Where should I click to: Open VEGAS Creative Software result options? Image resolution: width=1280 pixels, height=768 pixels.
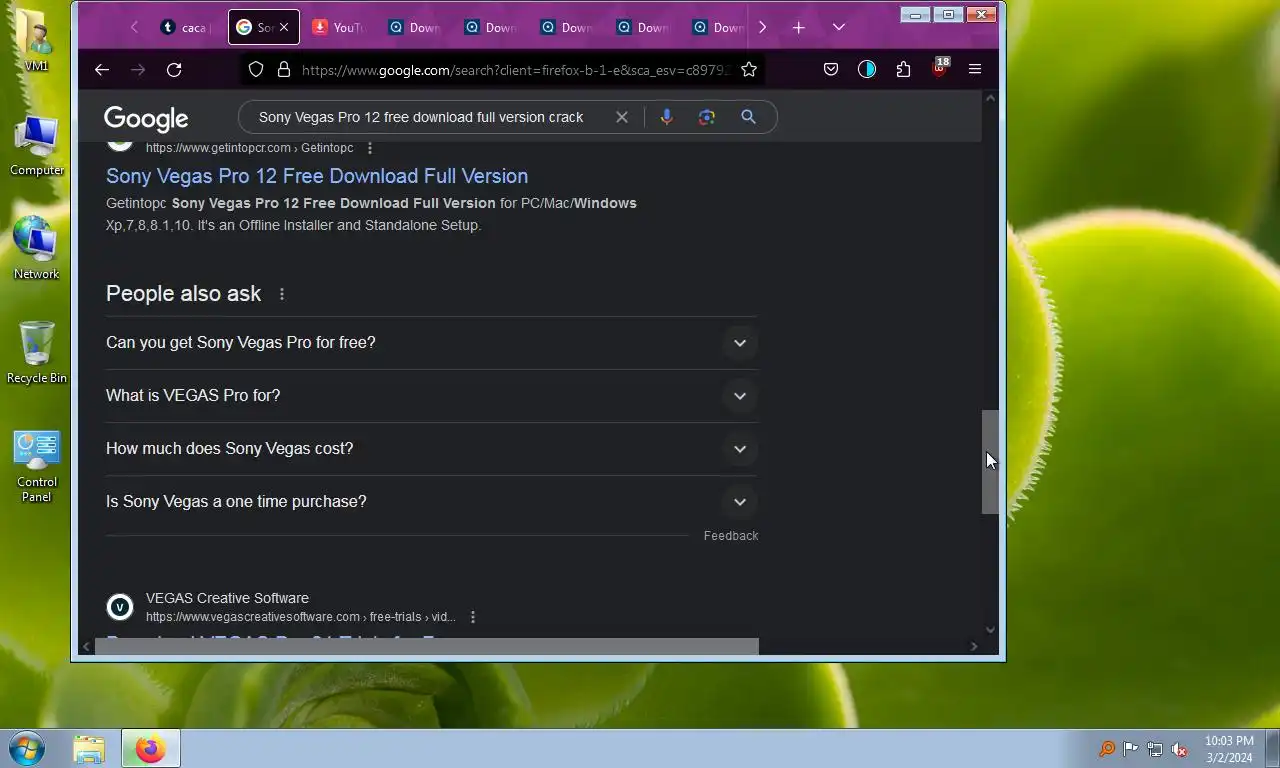pyautogui.click(x=473, y=617)
